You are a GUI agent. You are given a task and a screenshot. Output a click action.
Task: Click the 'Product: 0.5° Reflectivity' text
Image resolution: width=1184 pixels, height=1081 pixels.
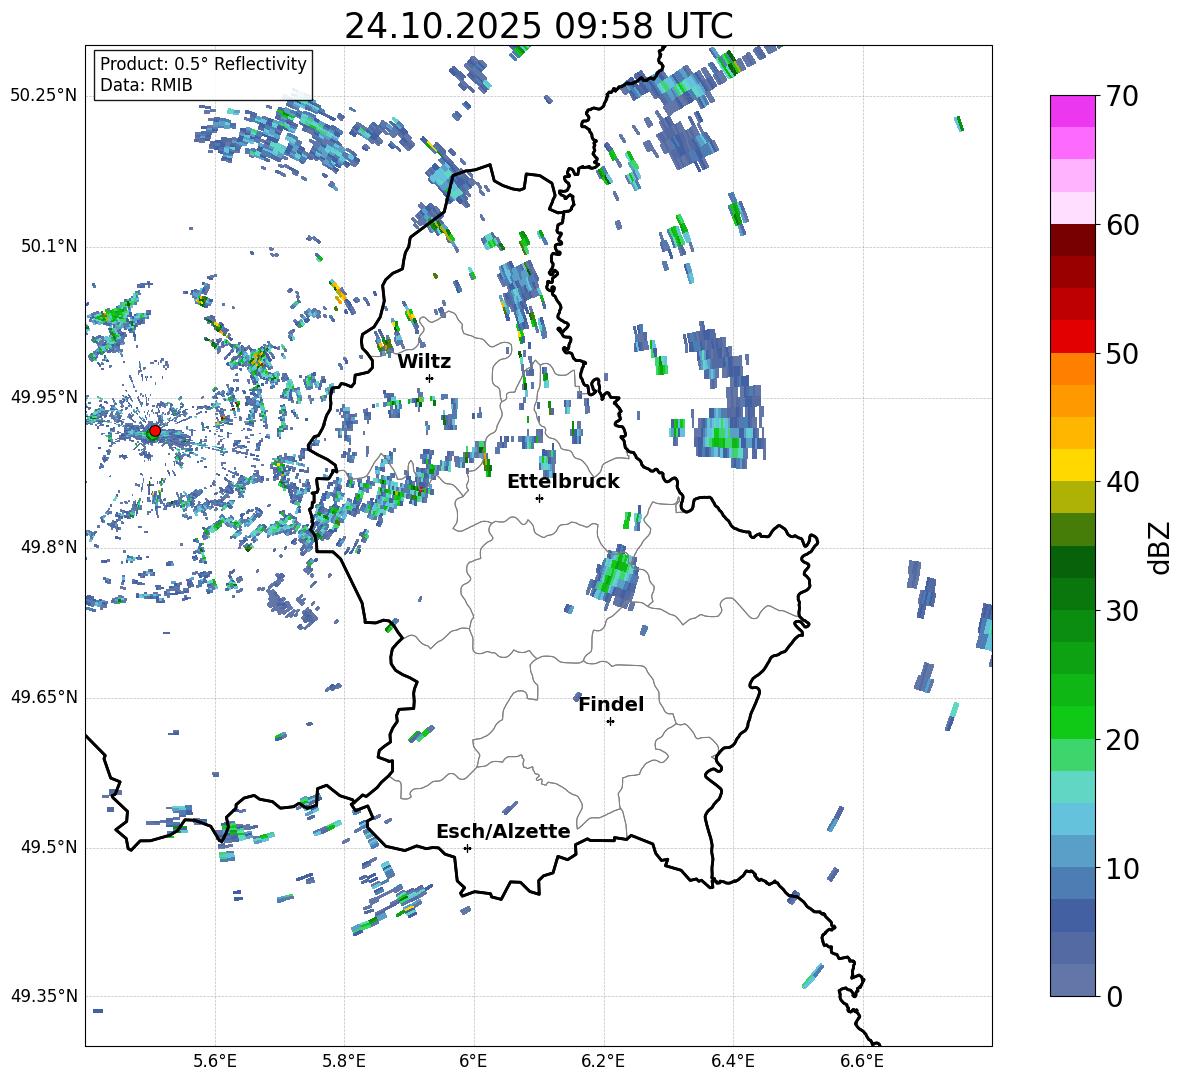click(x=203, y=63)
